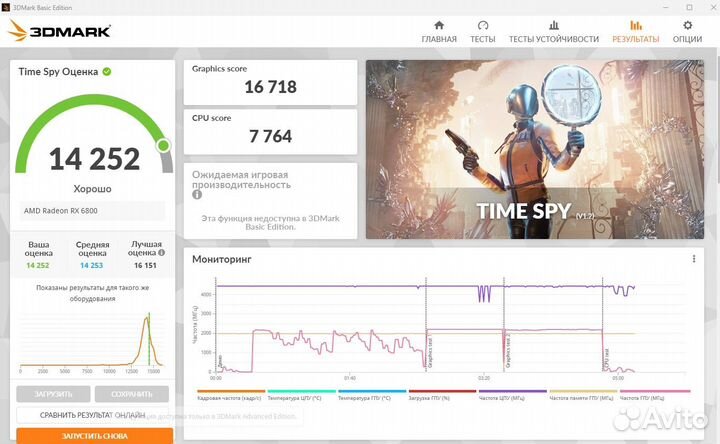Image resolution: width=720 pixels, height=444 pixels.
Task: Open the ГЛАВНАЯ home tab
Action: pyautogui.click(x=439, y=31)
